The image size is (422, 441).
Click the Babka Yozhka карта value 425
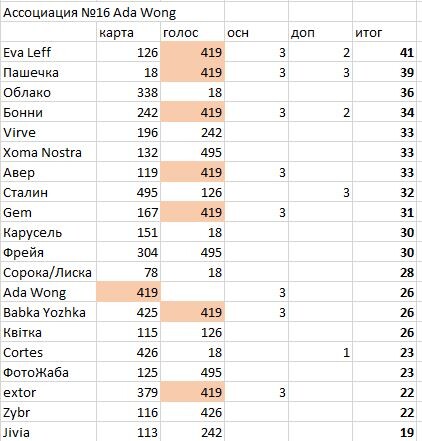click(x=128, y=312)
